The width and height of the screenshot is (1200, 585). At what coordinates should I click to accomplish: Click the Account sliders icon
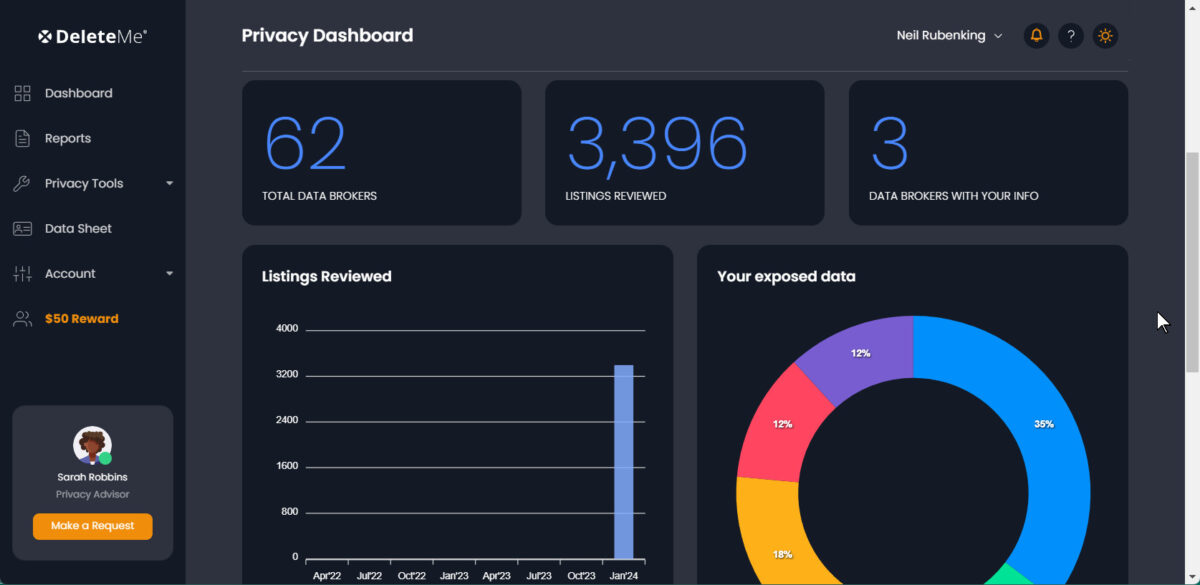pyautogui.click(x=22, y=273)
